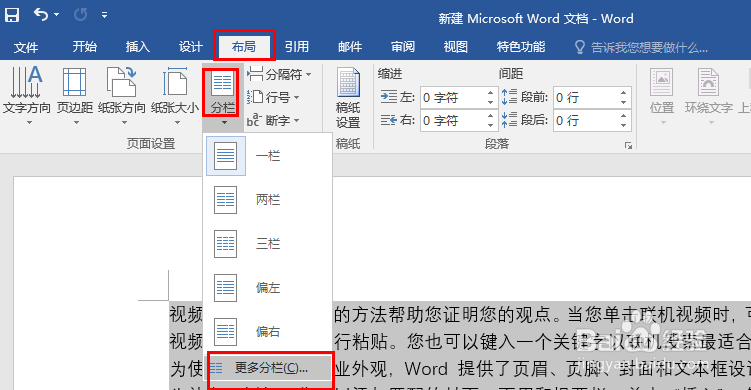Switch to the 设计 tab
751x390 pixels.
tap(191, 46)
